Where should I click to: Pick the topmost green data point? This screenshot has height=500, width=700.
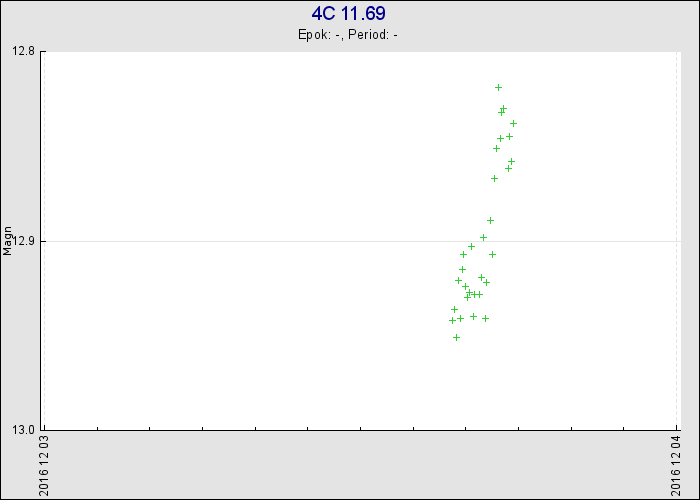(x=498, y=87)
